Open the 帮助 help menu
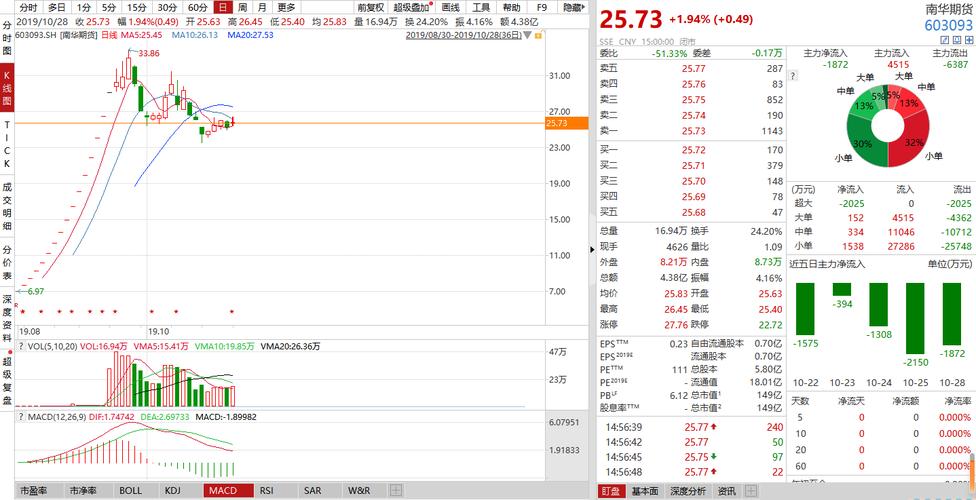The image size is (976, 500). (512, 7)
